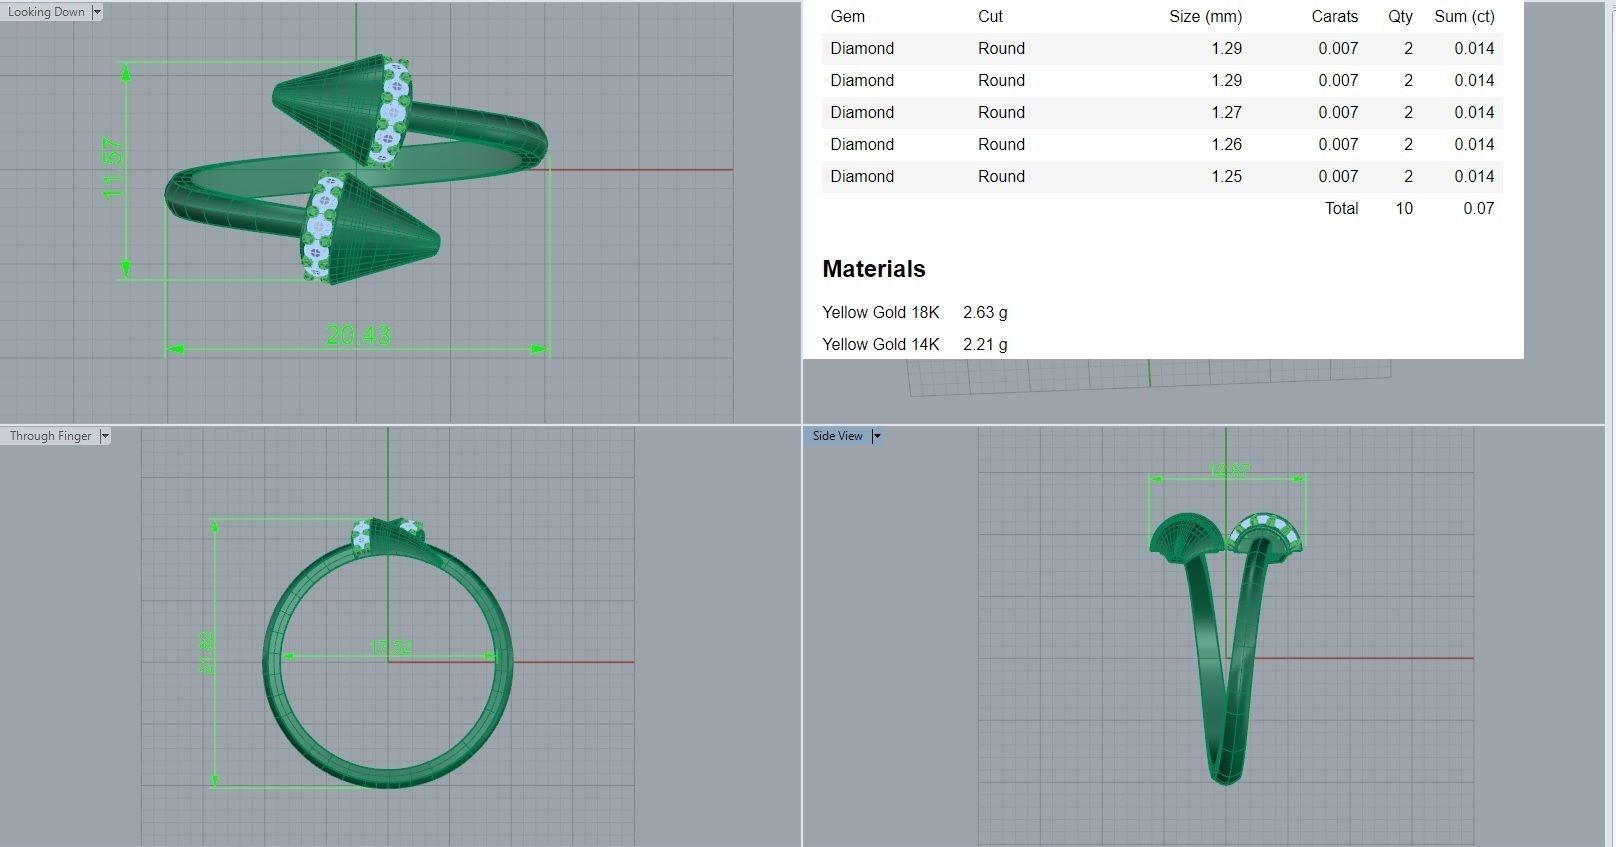This screenshot has width=1616, height=847.
Task: Open the Looking Down viewport dropdown arrow
Action: point(97,12)
